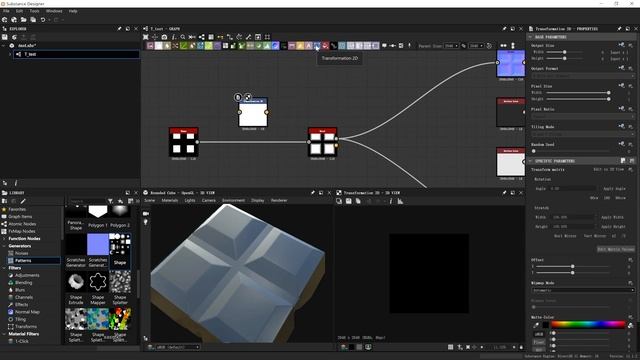Screen dimensions: 640x360
Task: Click the save icon in 2D view toolbar
Action: point(349,201)
